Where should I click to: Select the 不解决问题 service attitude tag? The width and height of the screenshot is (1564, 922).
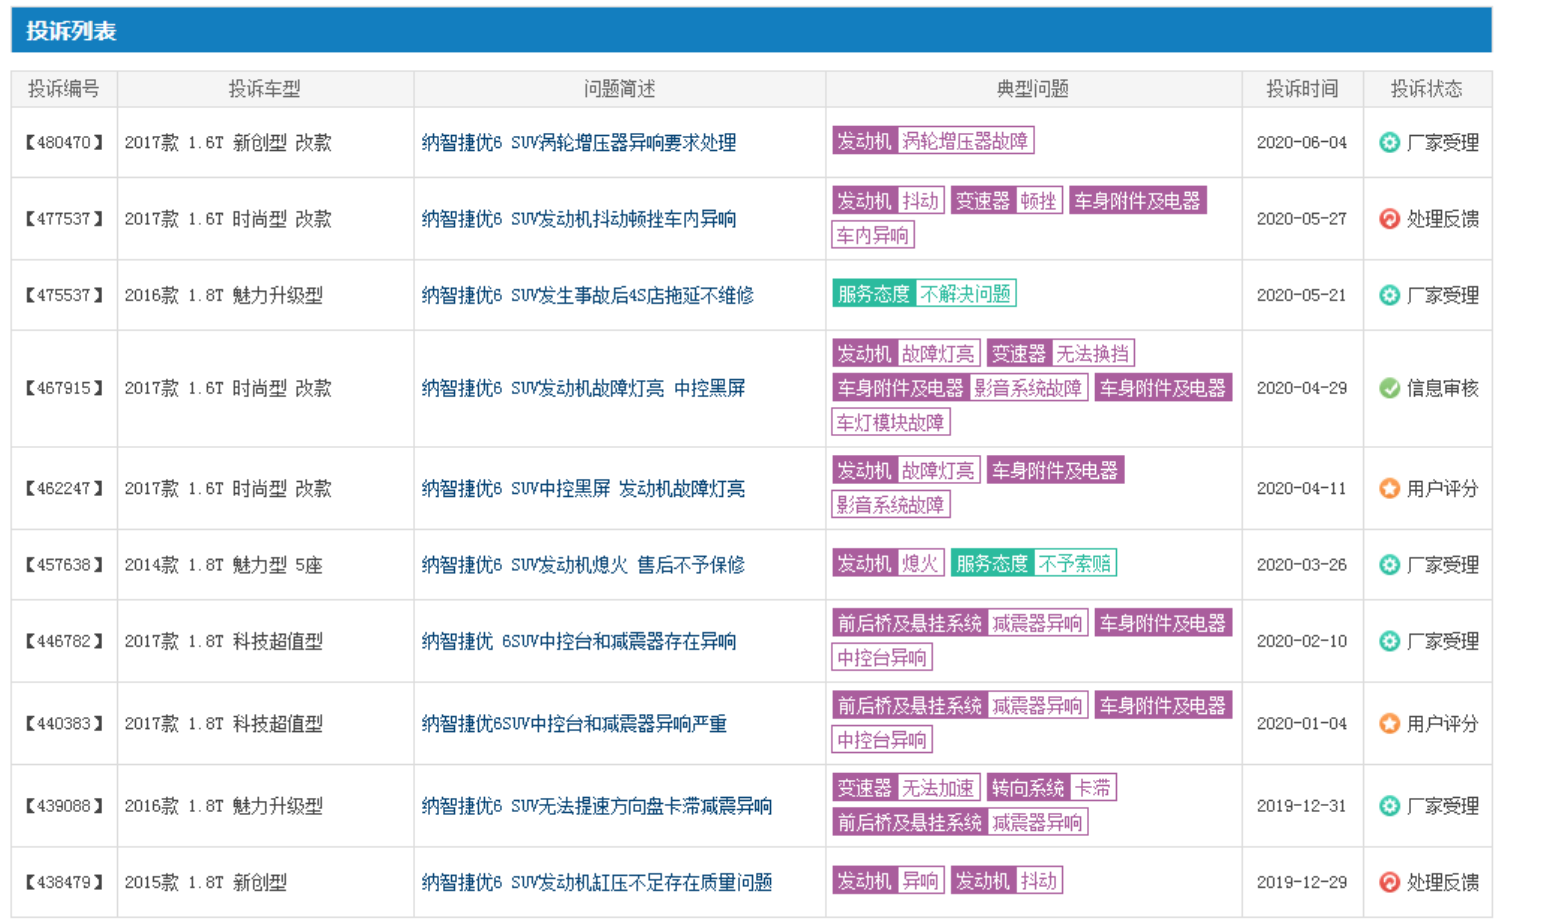(965, 293)
